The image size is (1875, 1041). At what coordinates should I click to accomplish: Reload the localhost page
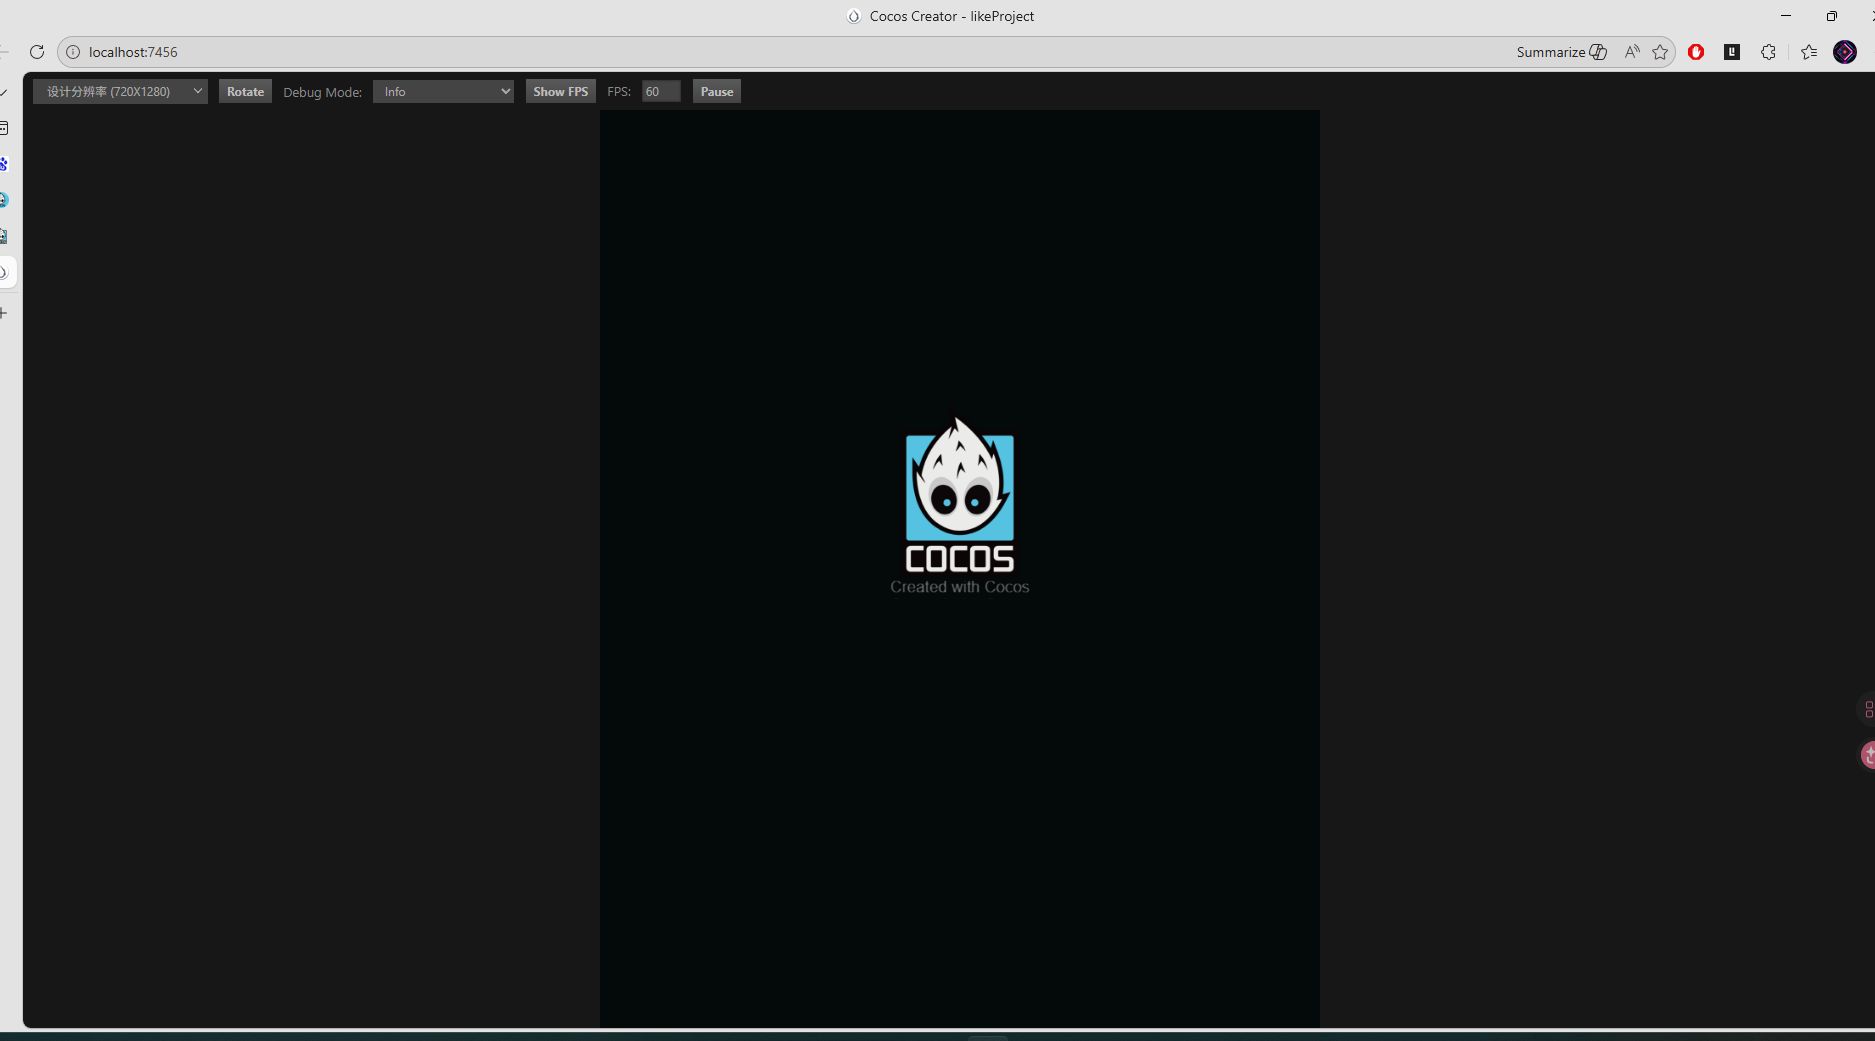coord(37,52)
